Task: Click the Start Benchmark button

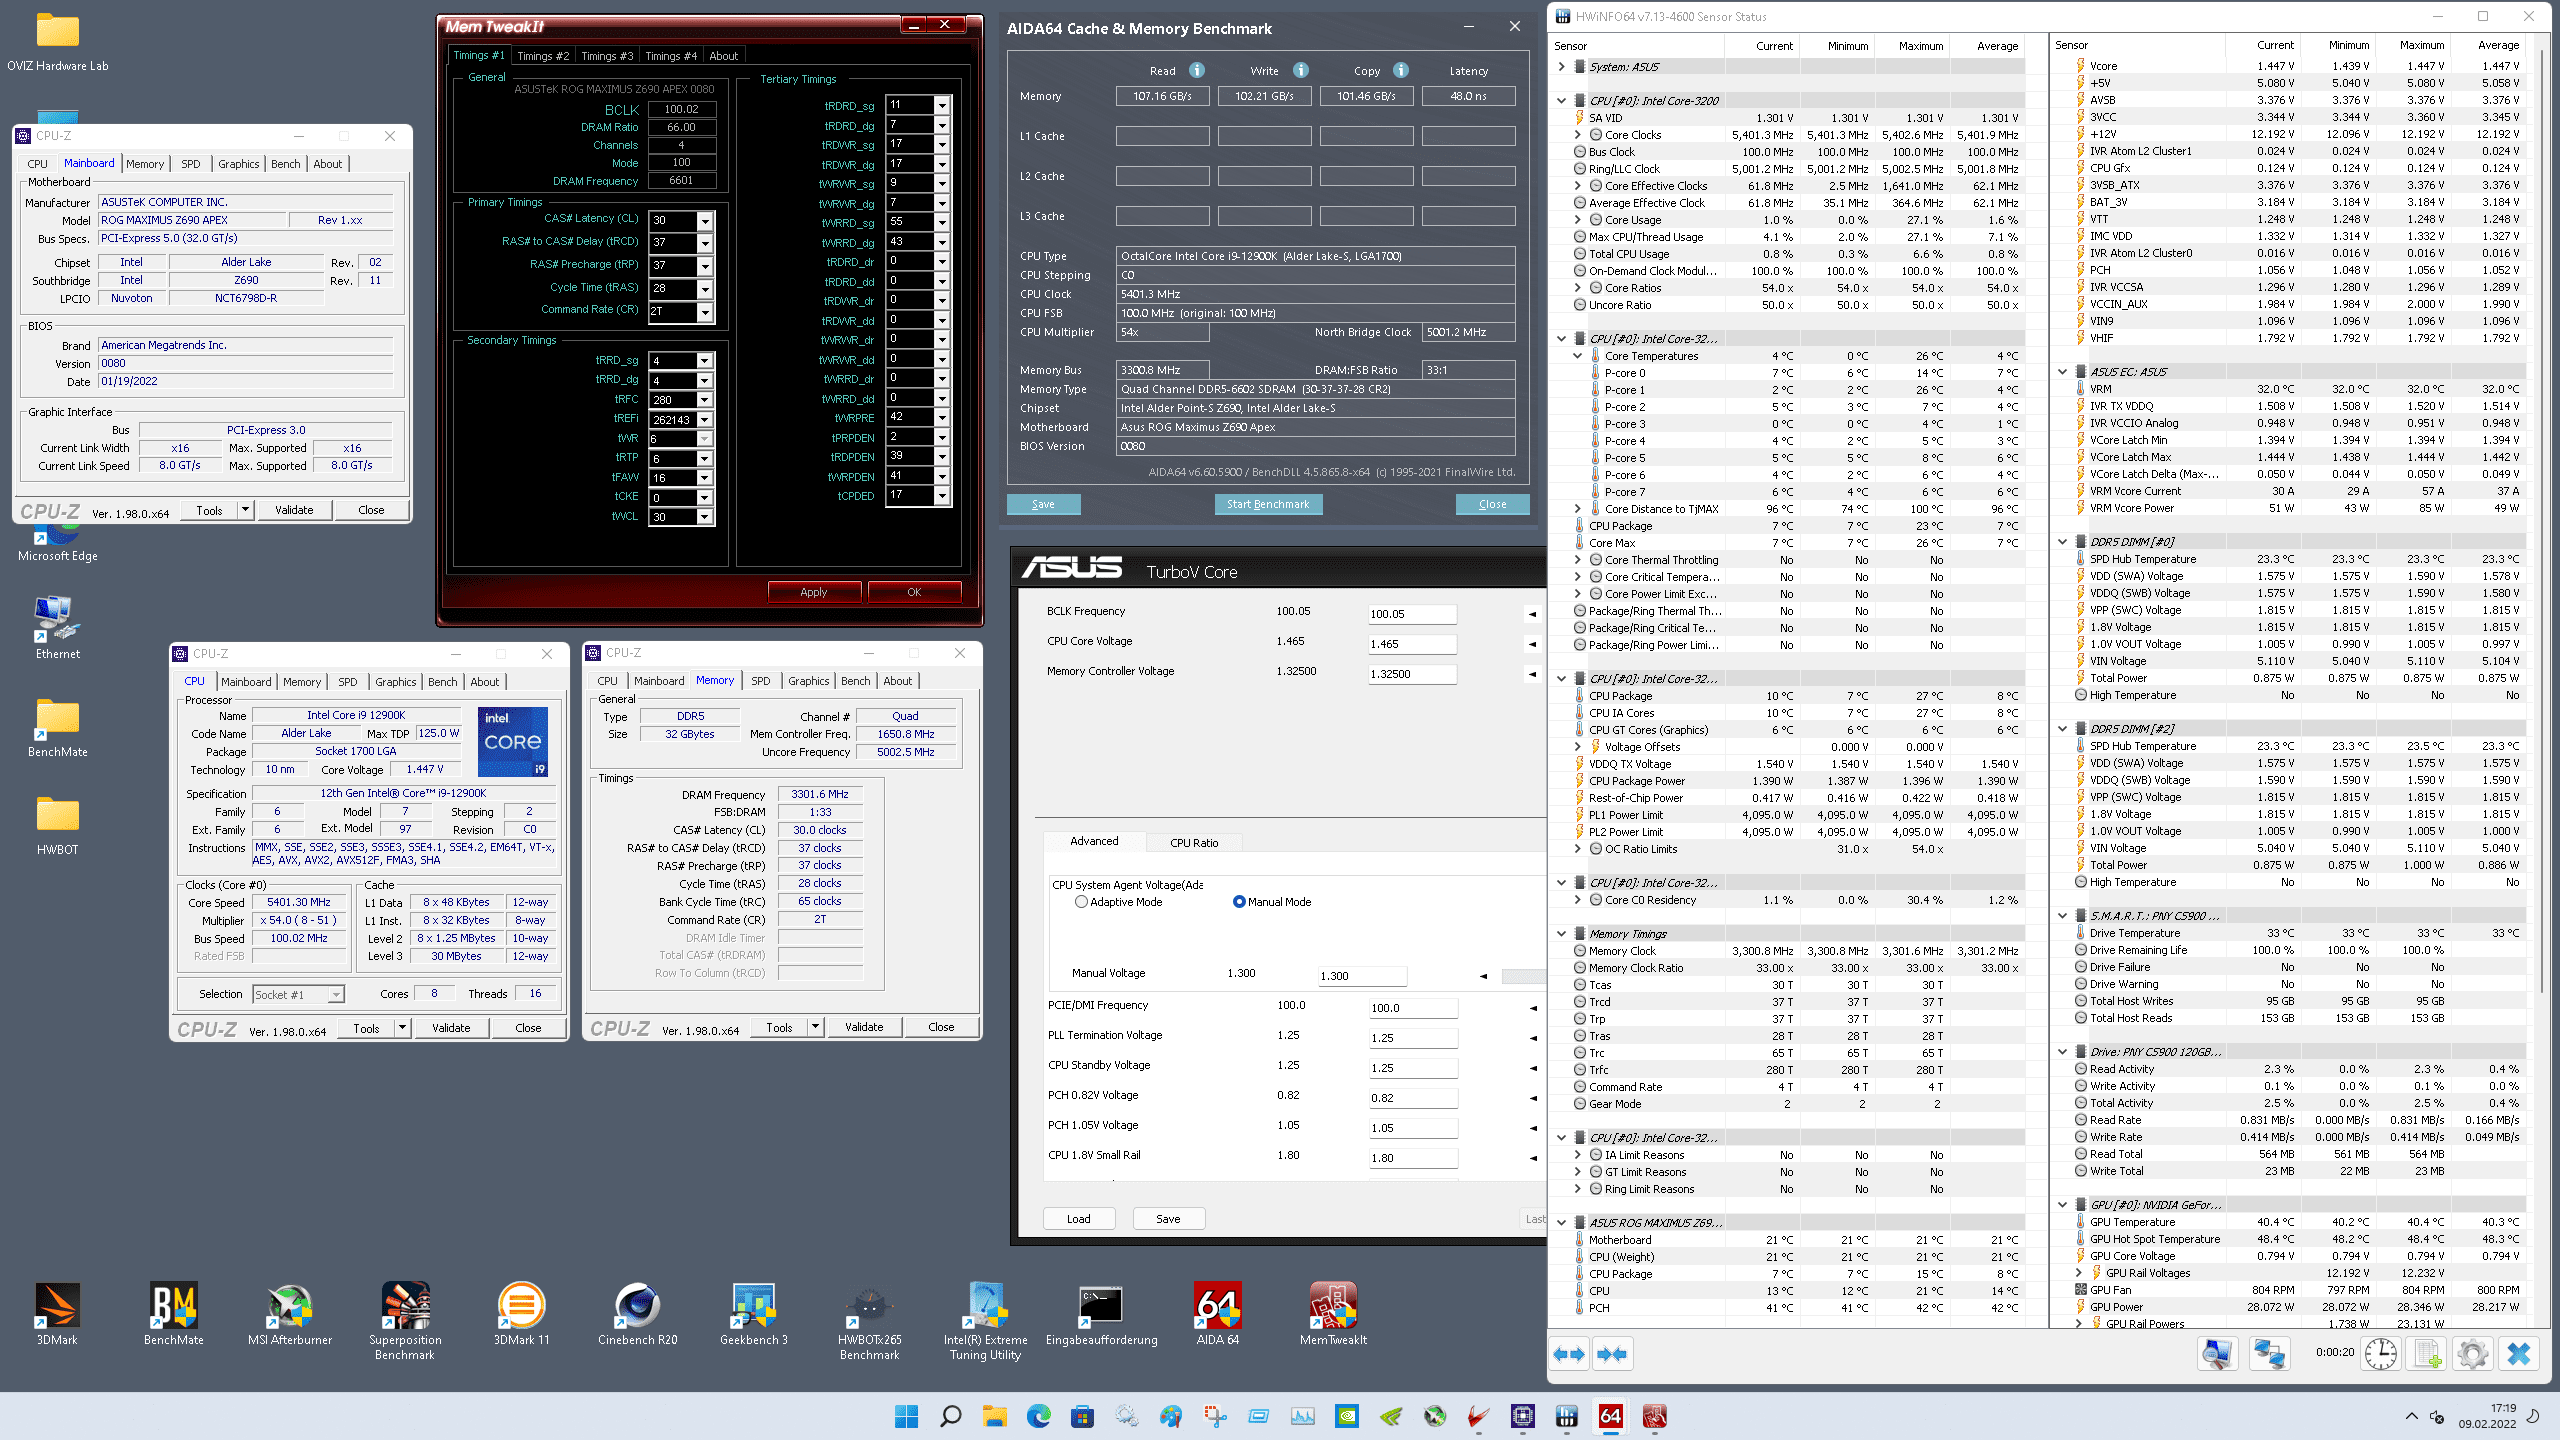Action: click(x=1267, y=504)
